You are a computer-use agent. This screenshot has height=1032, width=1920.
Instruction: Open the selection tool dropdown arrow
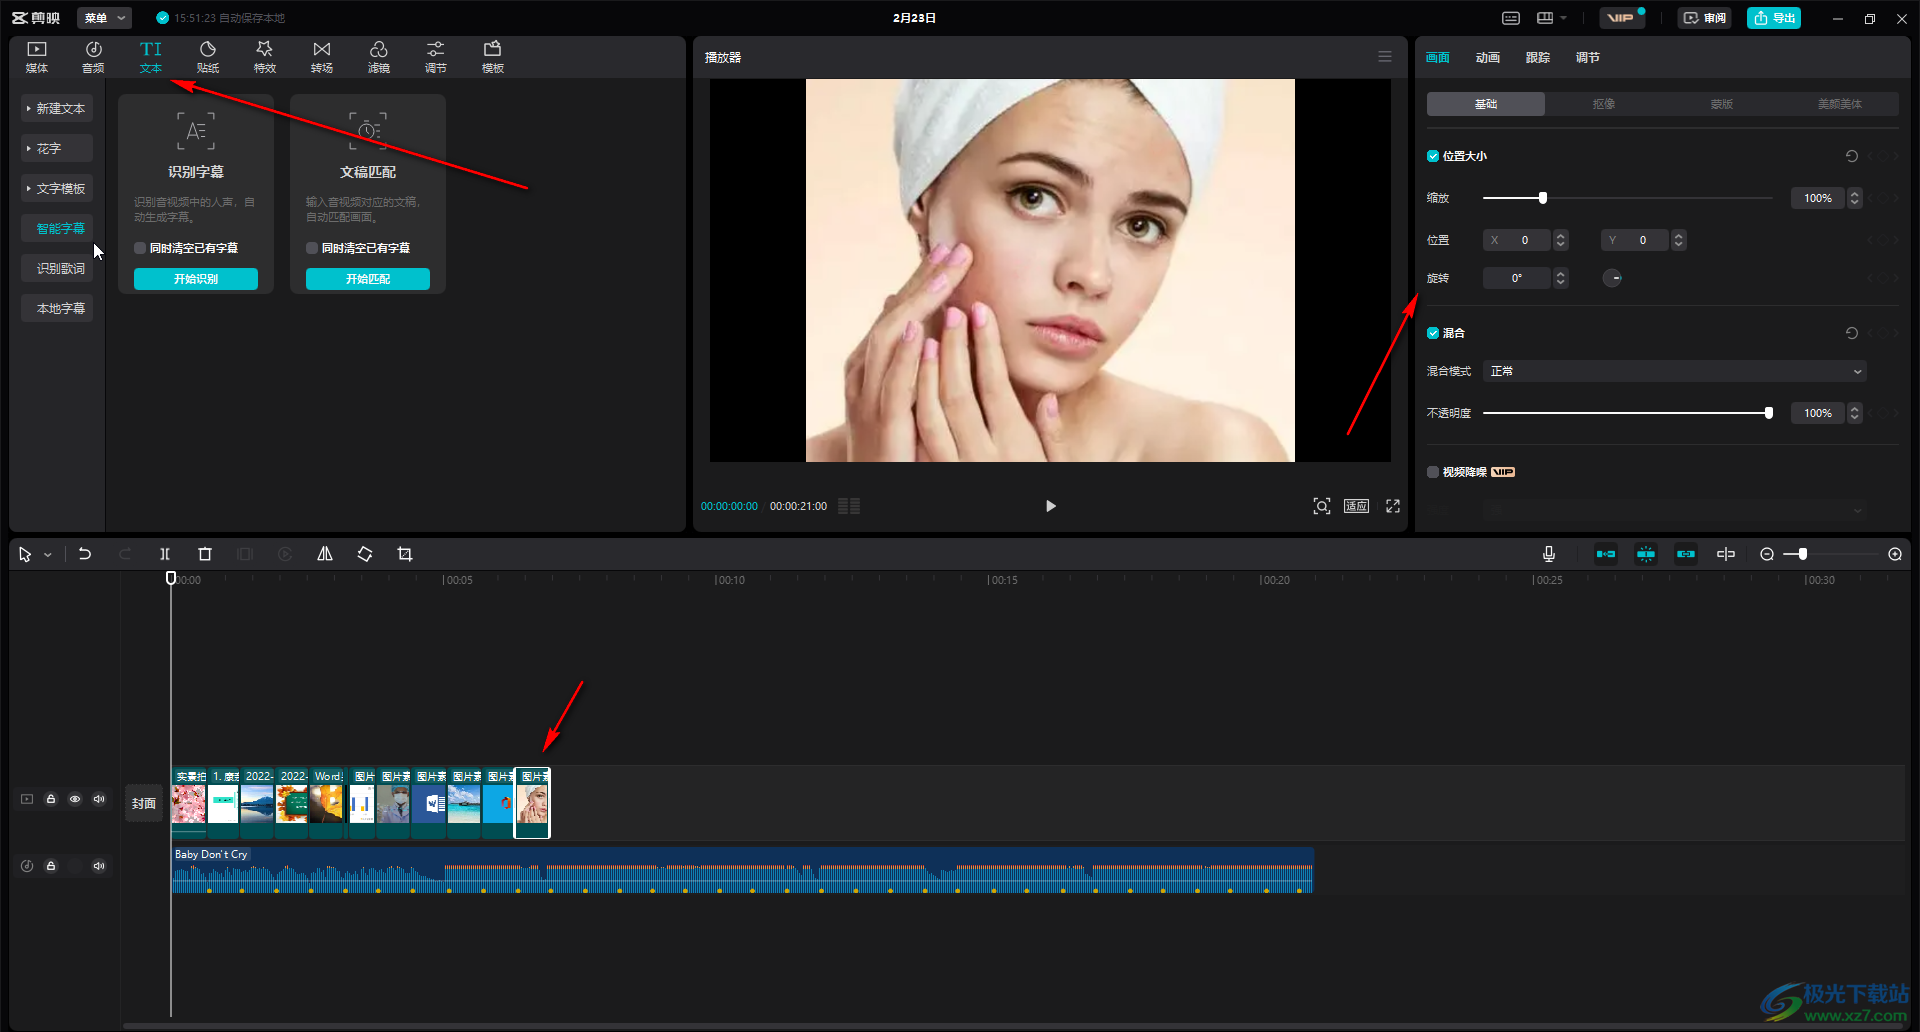tap(47, 555)
